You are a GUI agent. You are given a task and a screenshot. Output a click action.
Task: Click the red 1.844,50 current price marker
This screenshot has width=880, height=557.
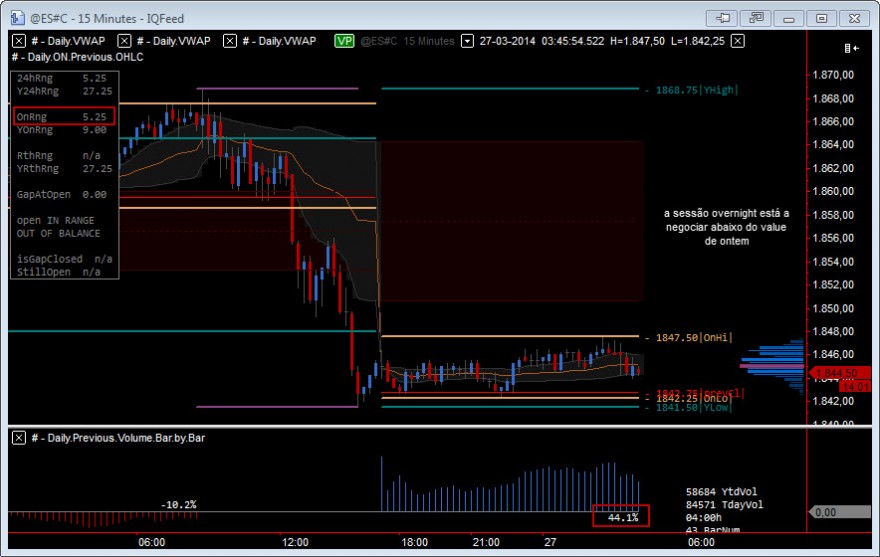pos(840,373)
